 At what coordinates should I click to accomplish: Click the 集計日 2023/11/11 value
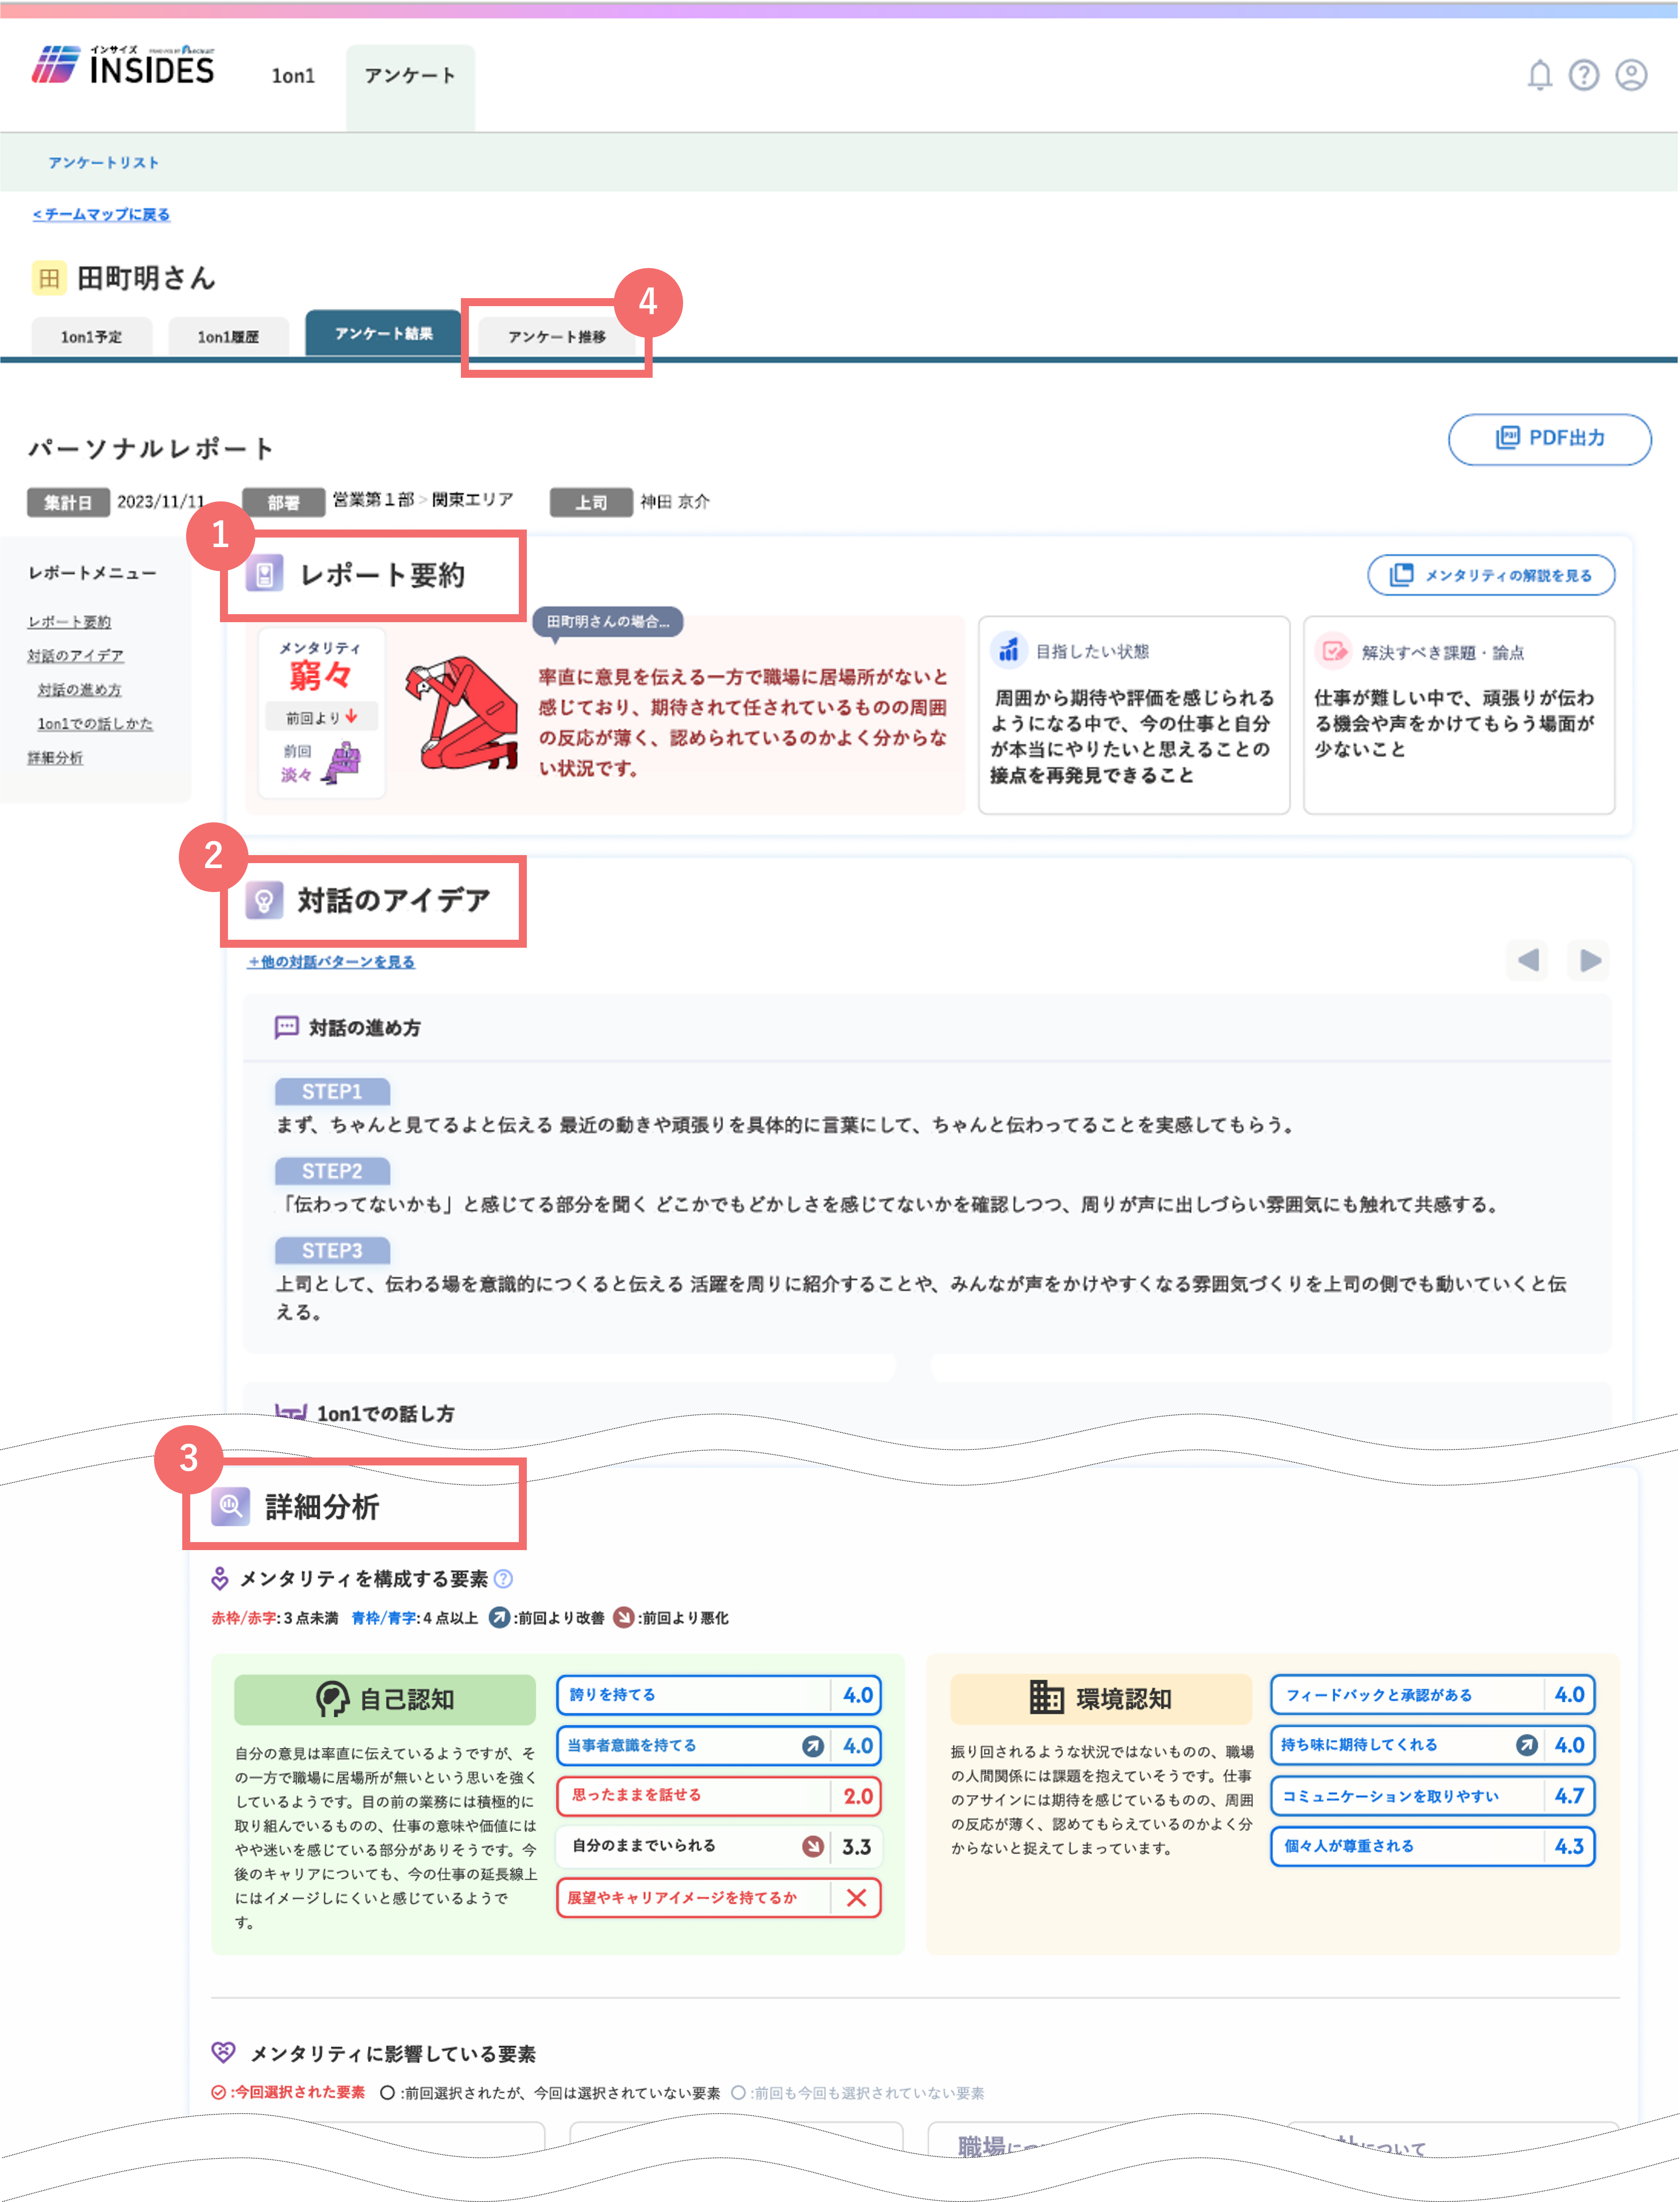pos(161,502)
